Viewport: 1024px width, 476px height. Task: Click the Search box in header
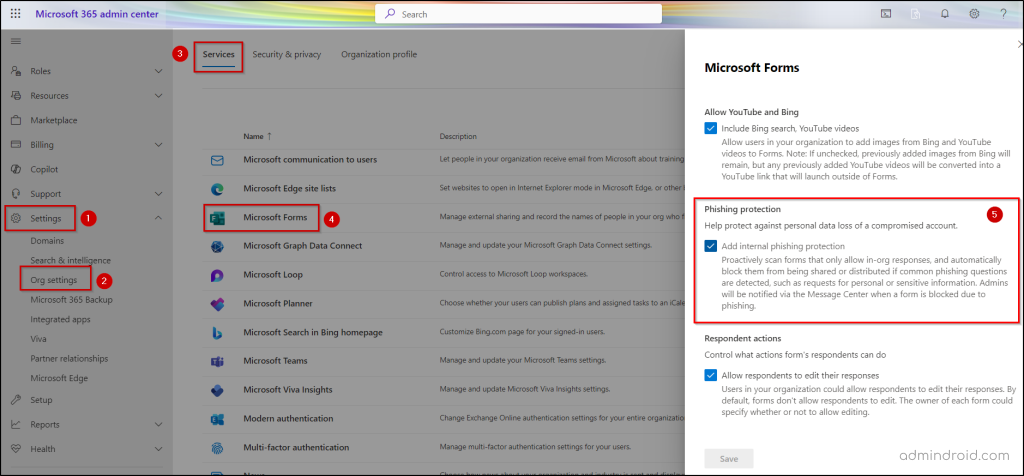518,14
